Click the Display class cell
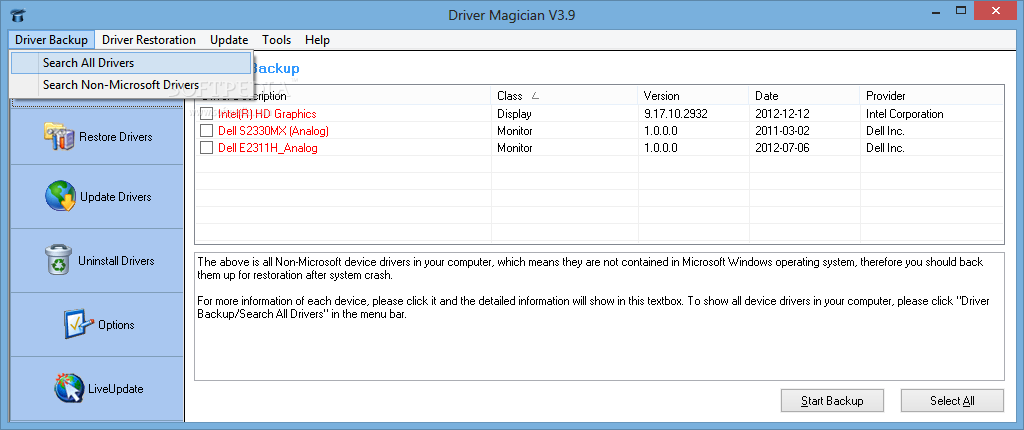1024x430 pixels. tap(514, 114)
